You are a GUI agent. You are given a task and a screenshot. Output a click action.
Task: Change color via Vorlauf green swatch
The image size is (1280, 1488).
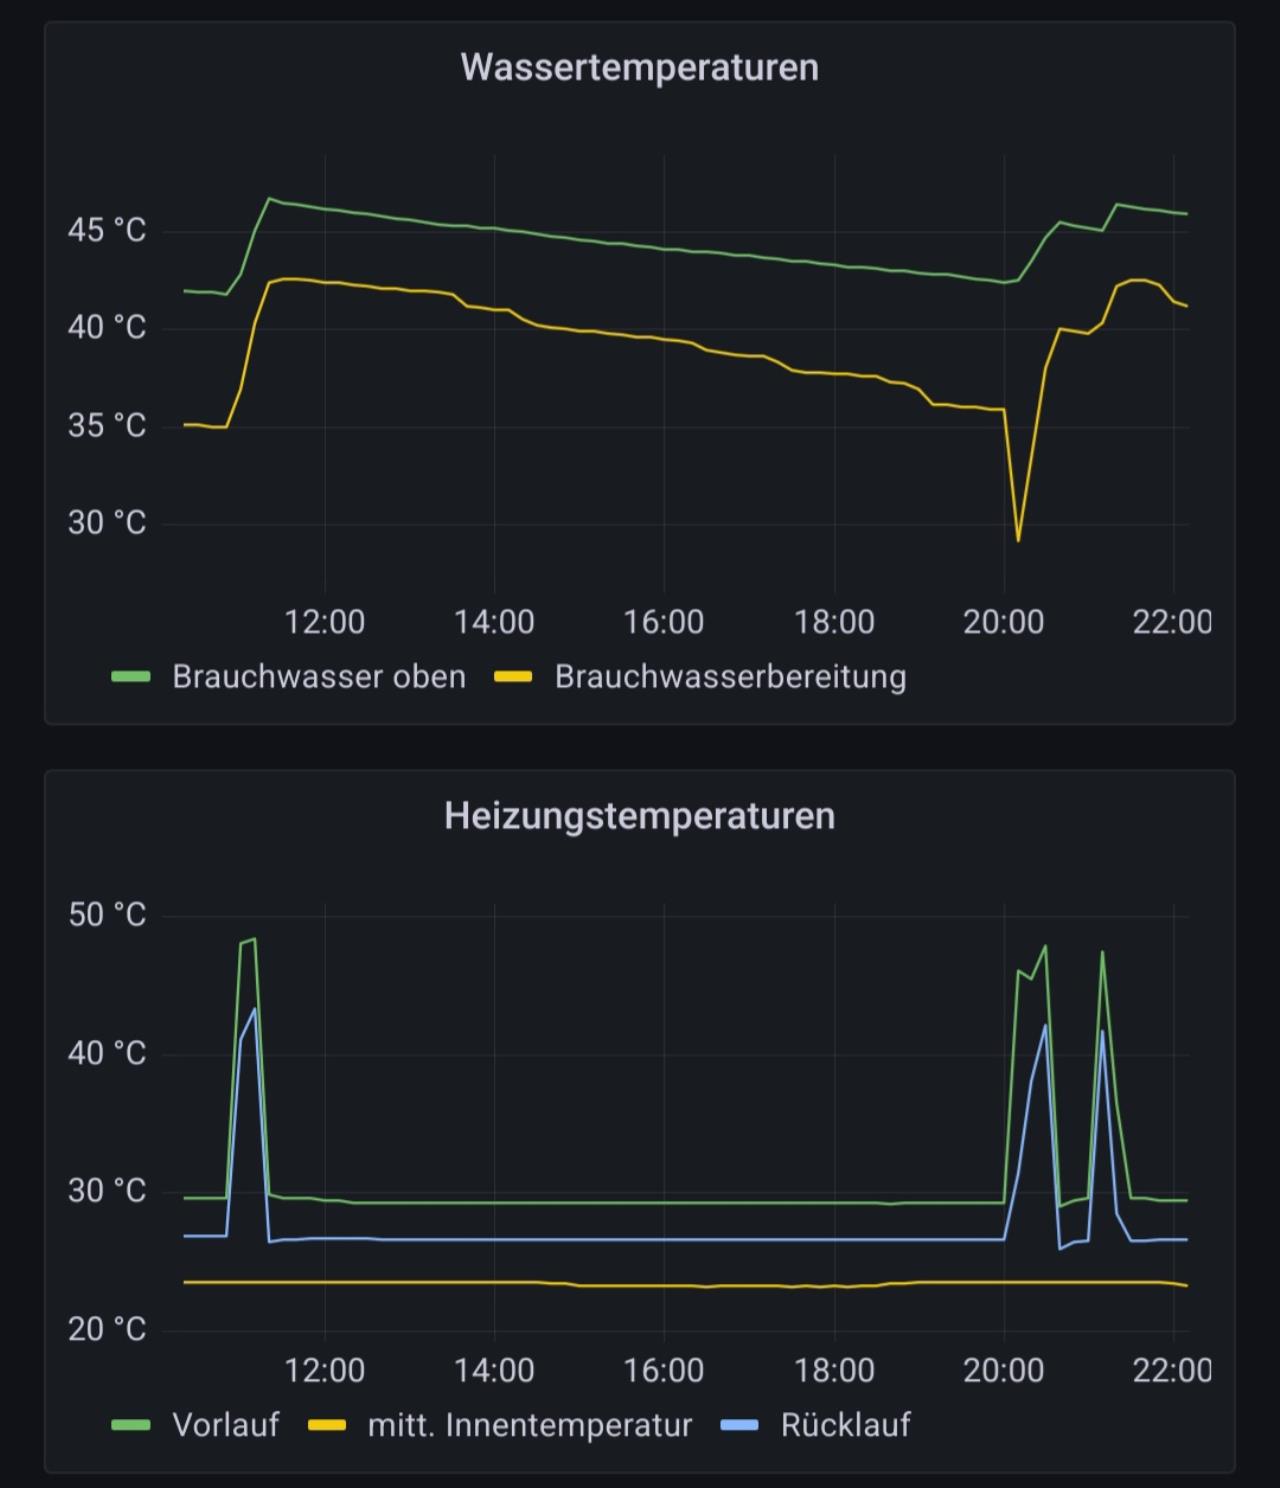click(x=131, y=1425)
